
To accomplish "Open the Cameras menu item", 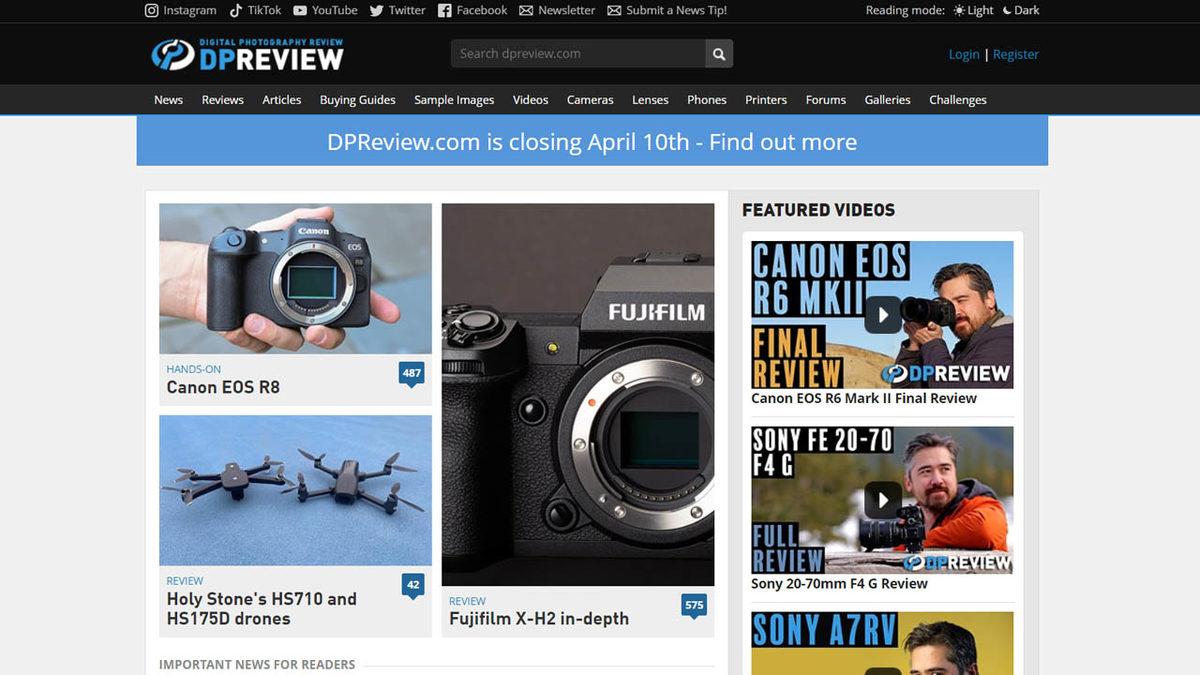I will [590, 100].
